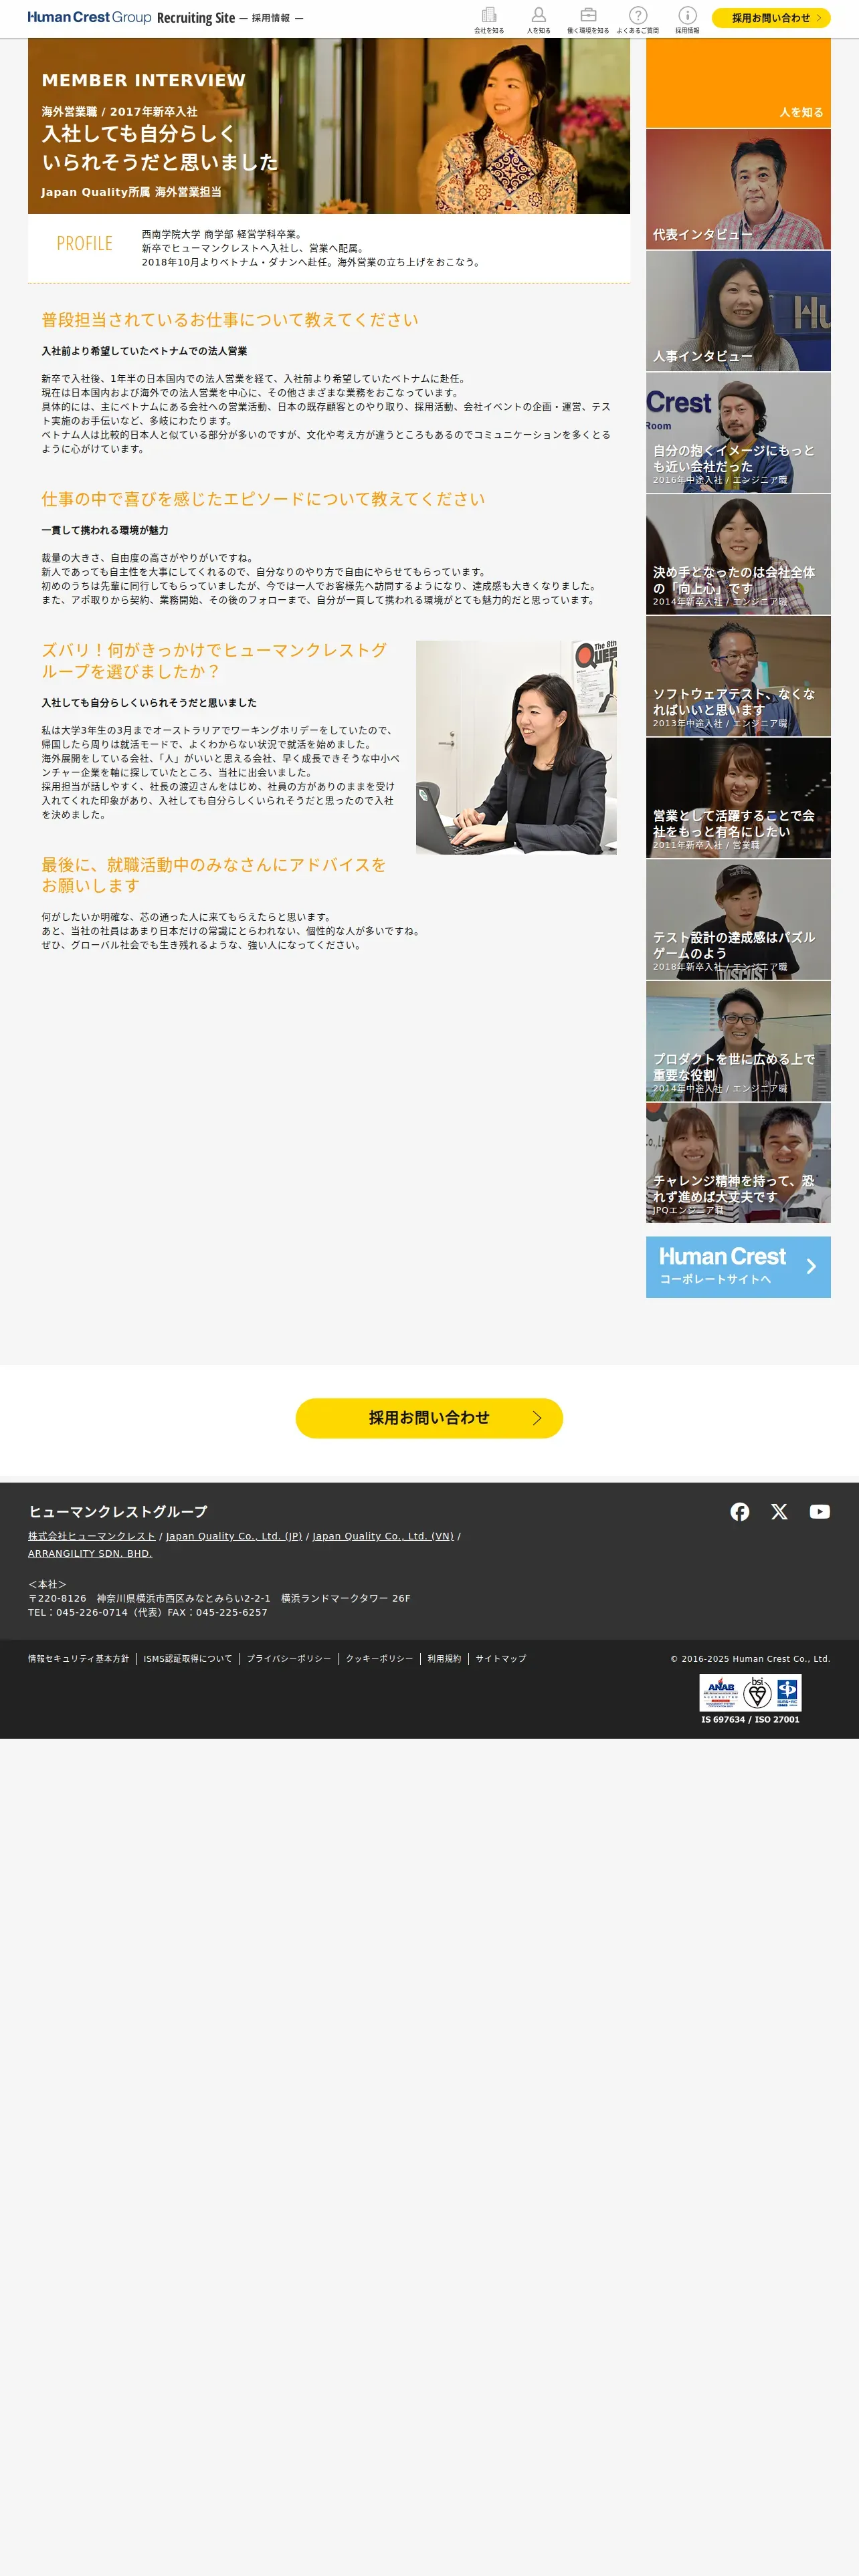Screen dimensions: 859x2576
Task: Follow the Japan Quality Co., Ltd. (VN) link
Action: pos(383,1536)
